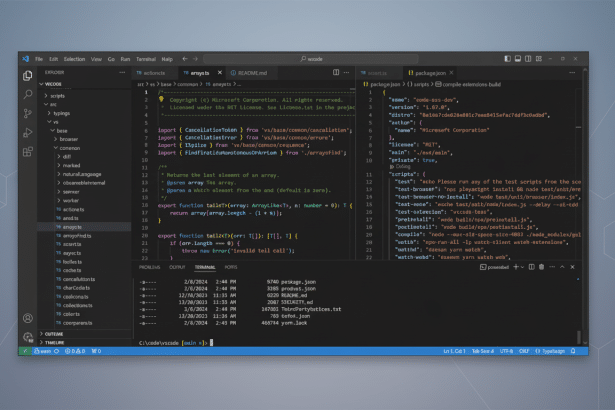Switch to the Problems panel tab
The width and height of the screenshot is (615, 410).
(x=149, y=267)
